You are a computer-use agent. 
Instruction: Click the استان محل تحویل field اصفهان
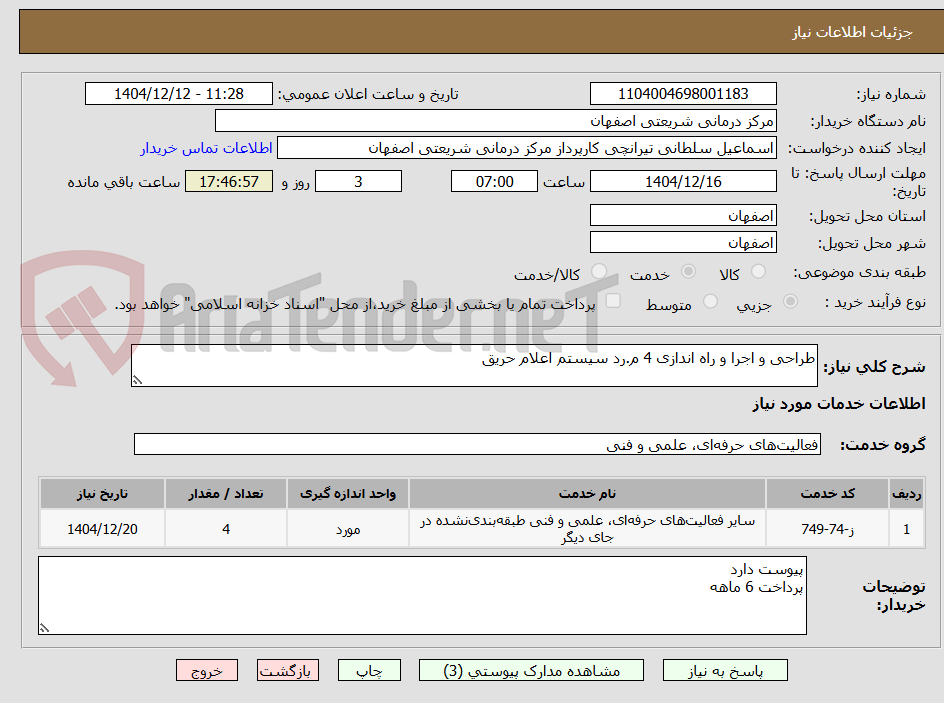click(x=683, y=215)
